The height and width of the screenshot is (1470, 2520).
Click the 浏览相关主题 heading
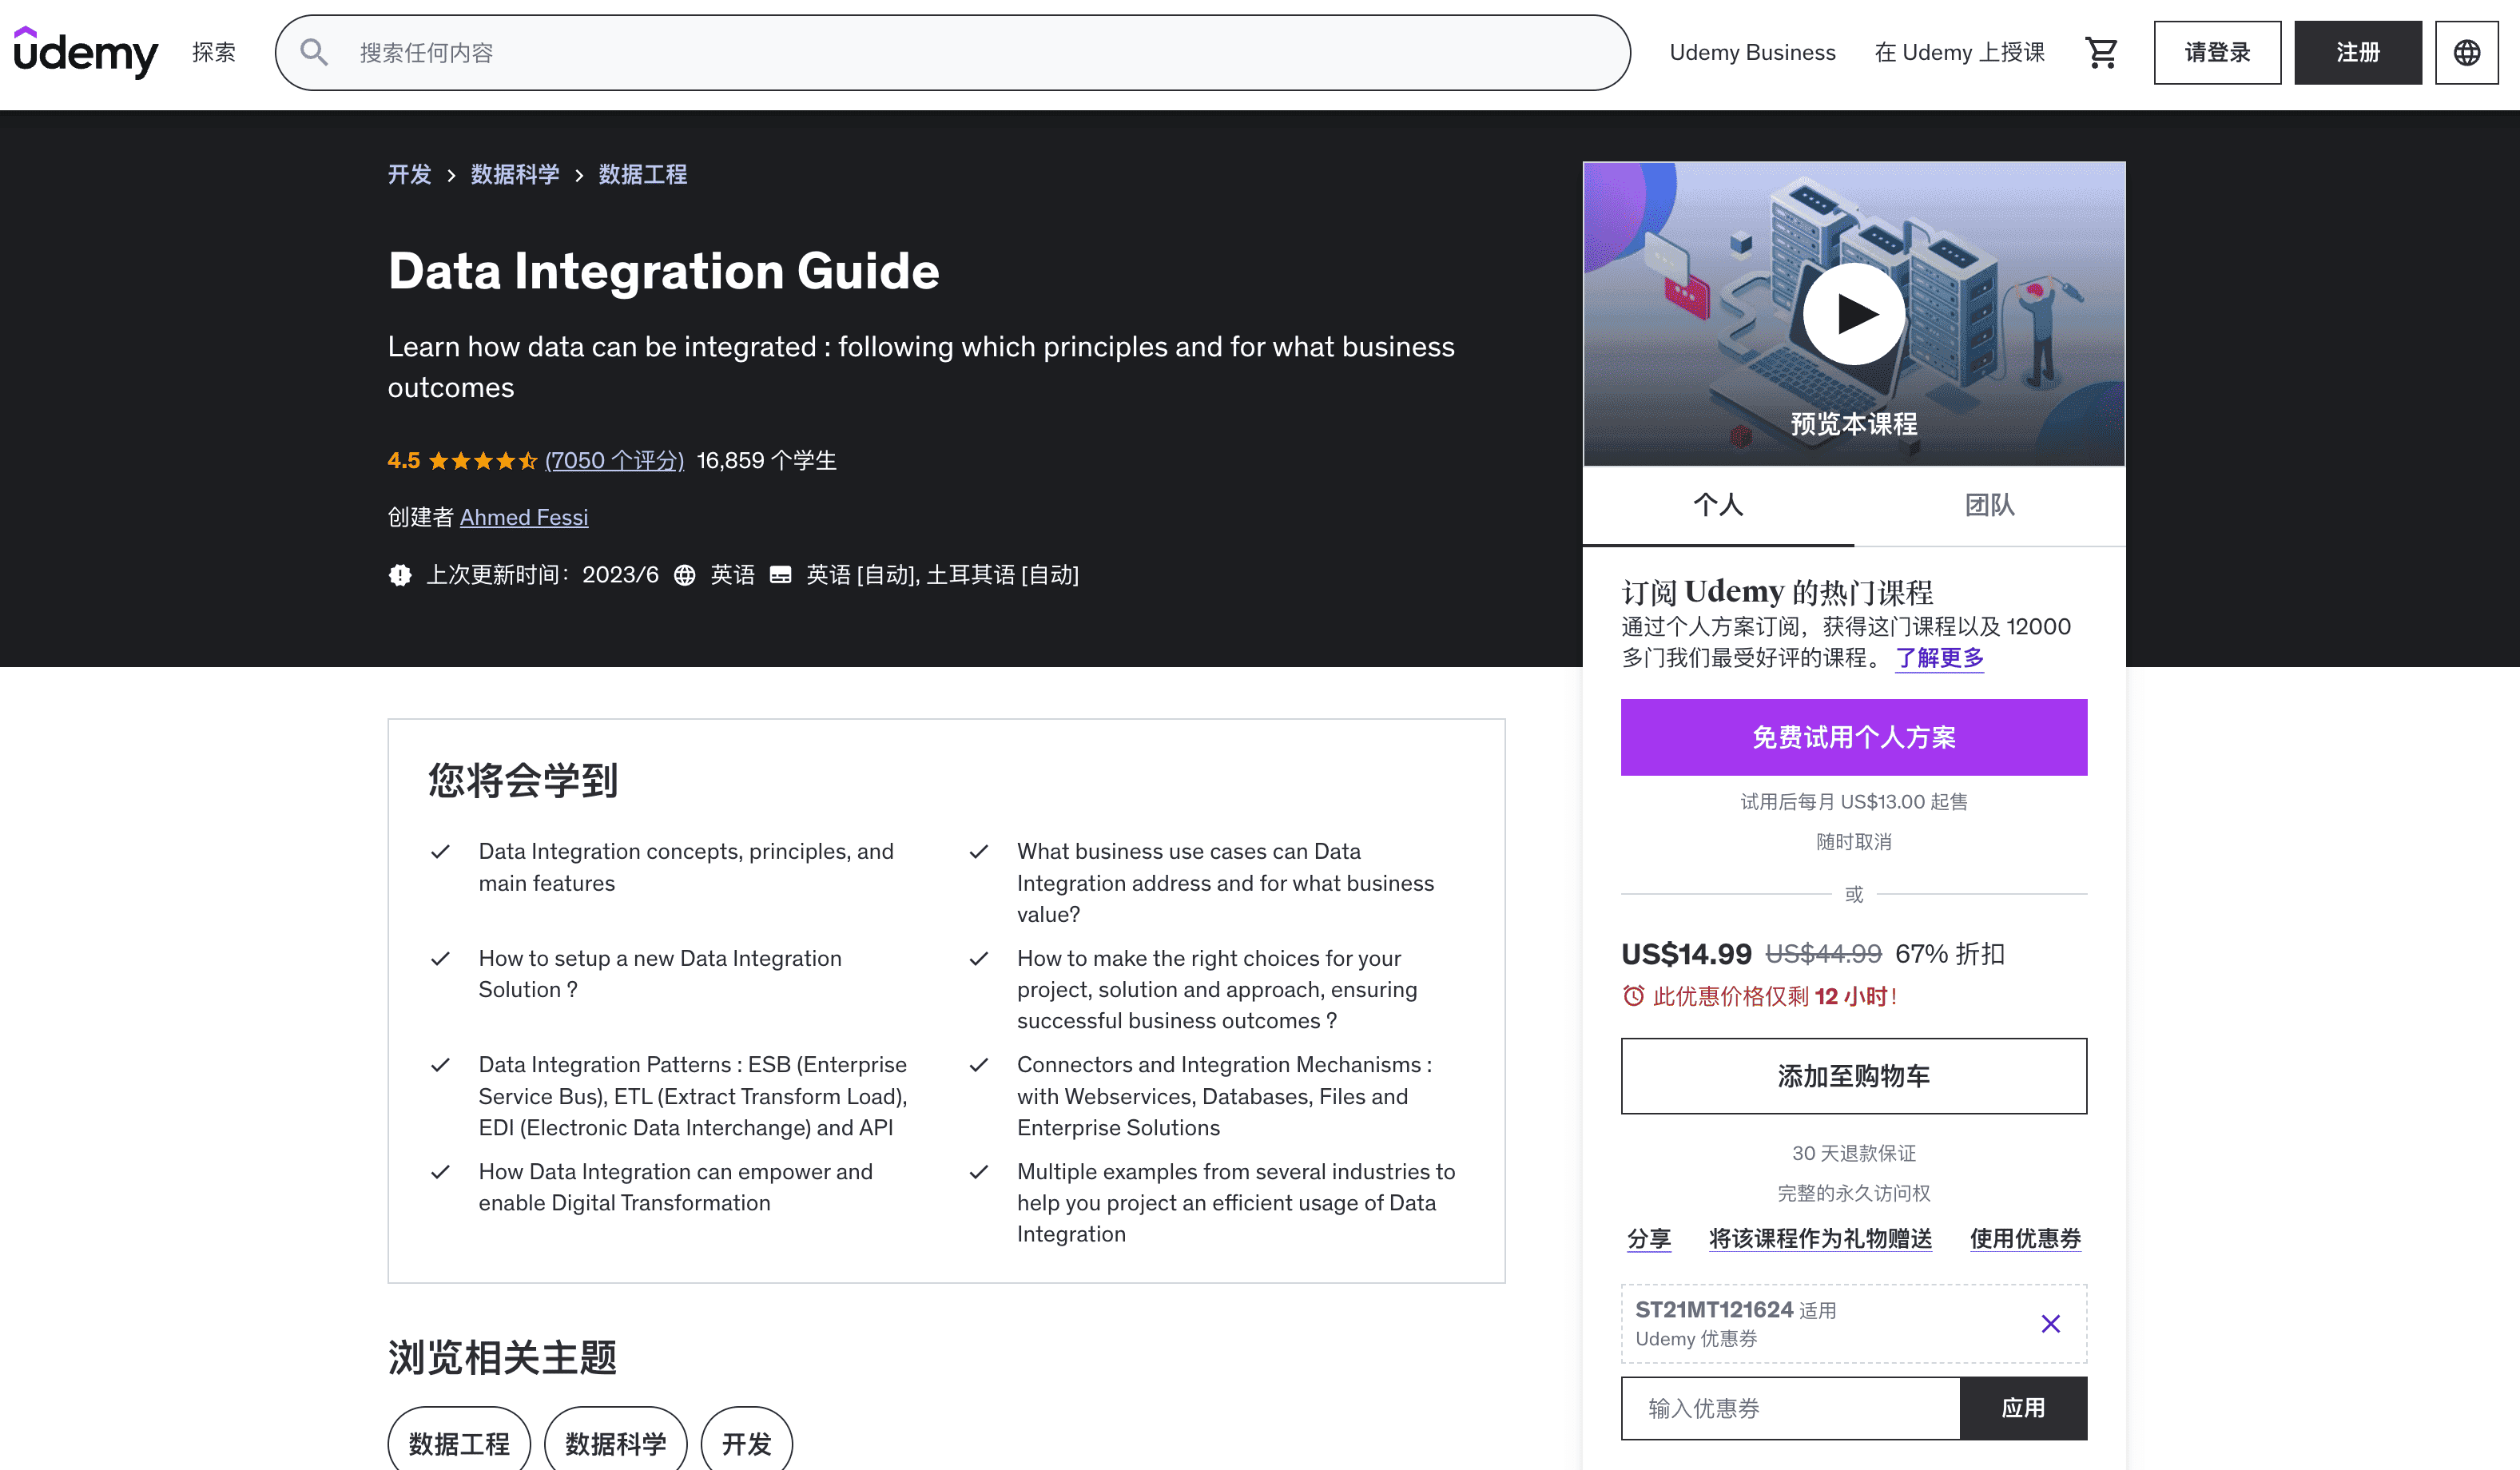coord(502,1357)
